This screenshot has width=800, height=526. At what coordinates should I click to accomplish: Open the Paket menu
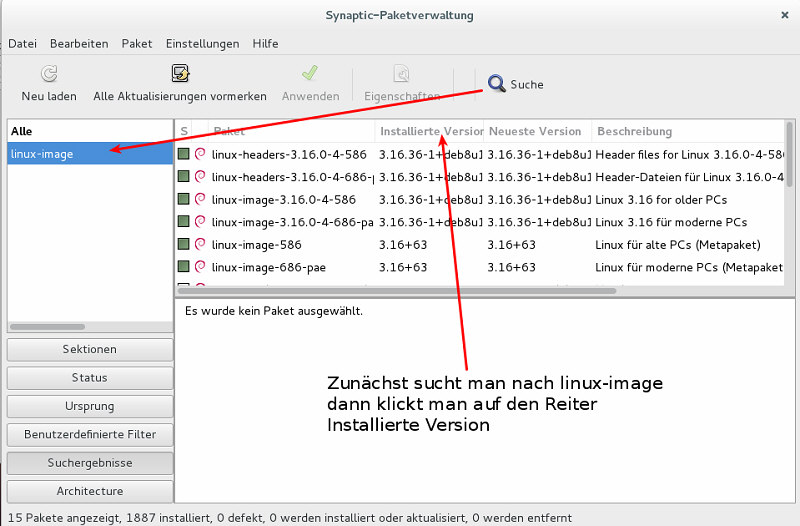137,44
